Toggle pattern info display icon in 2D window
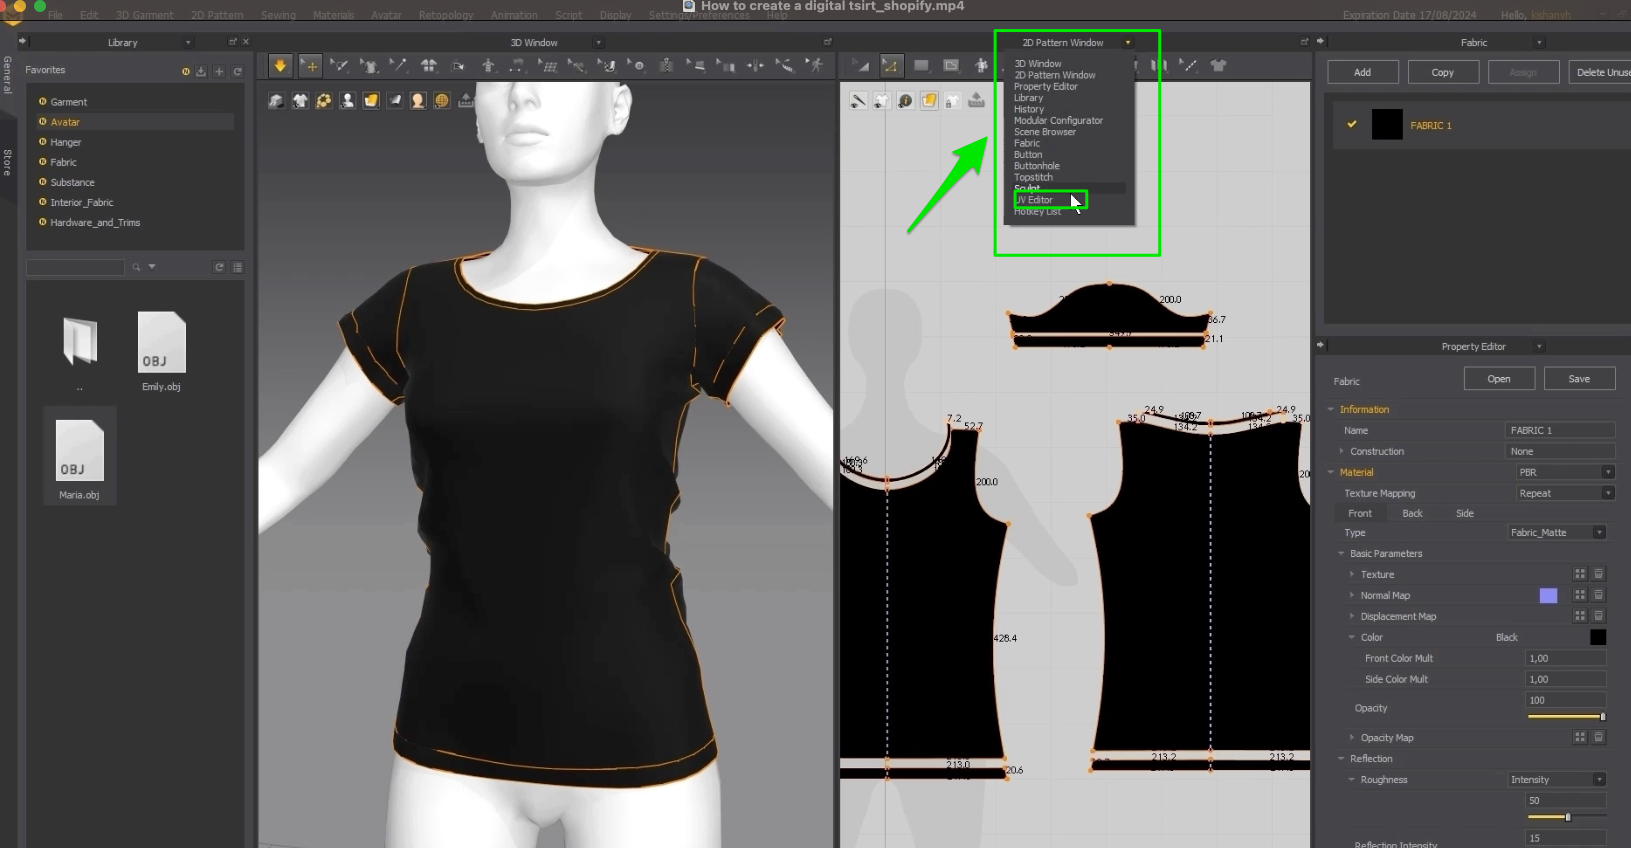1631x848 pixels. (x=905, y=101)
